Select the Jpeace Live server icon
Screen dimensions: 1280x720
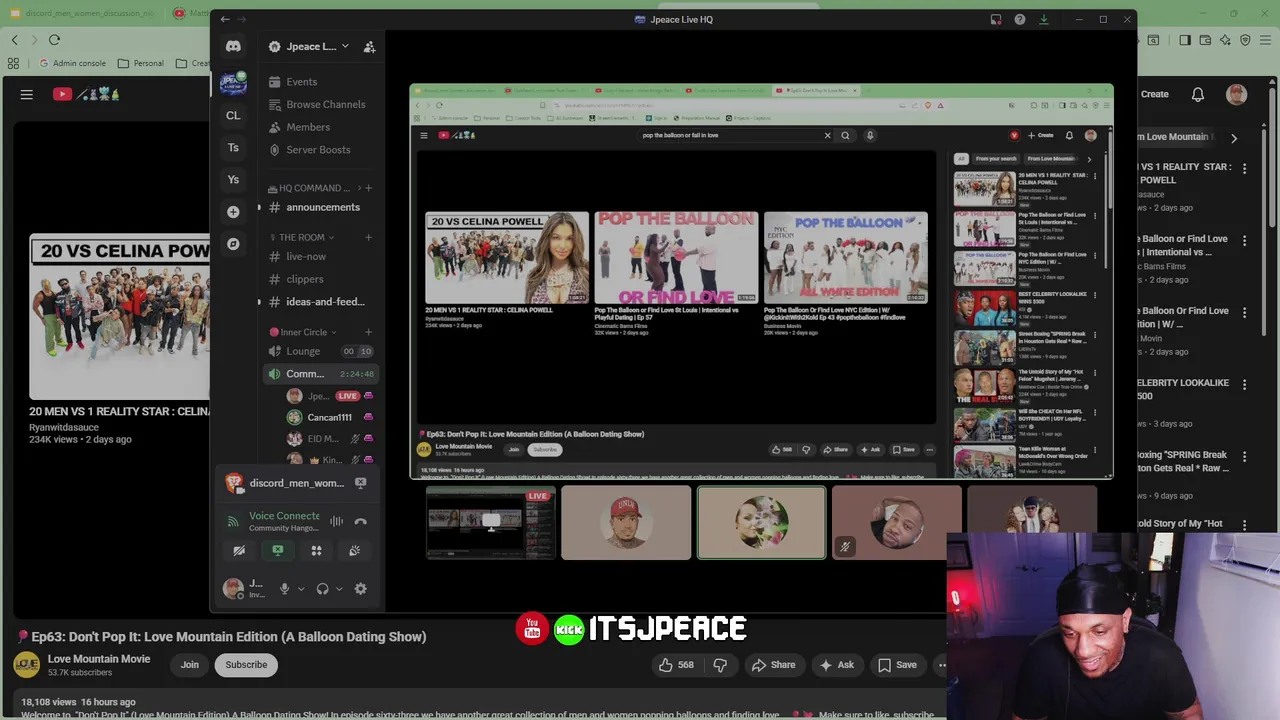(233, 83)
